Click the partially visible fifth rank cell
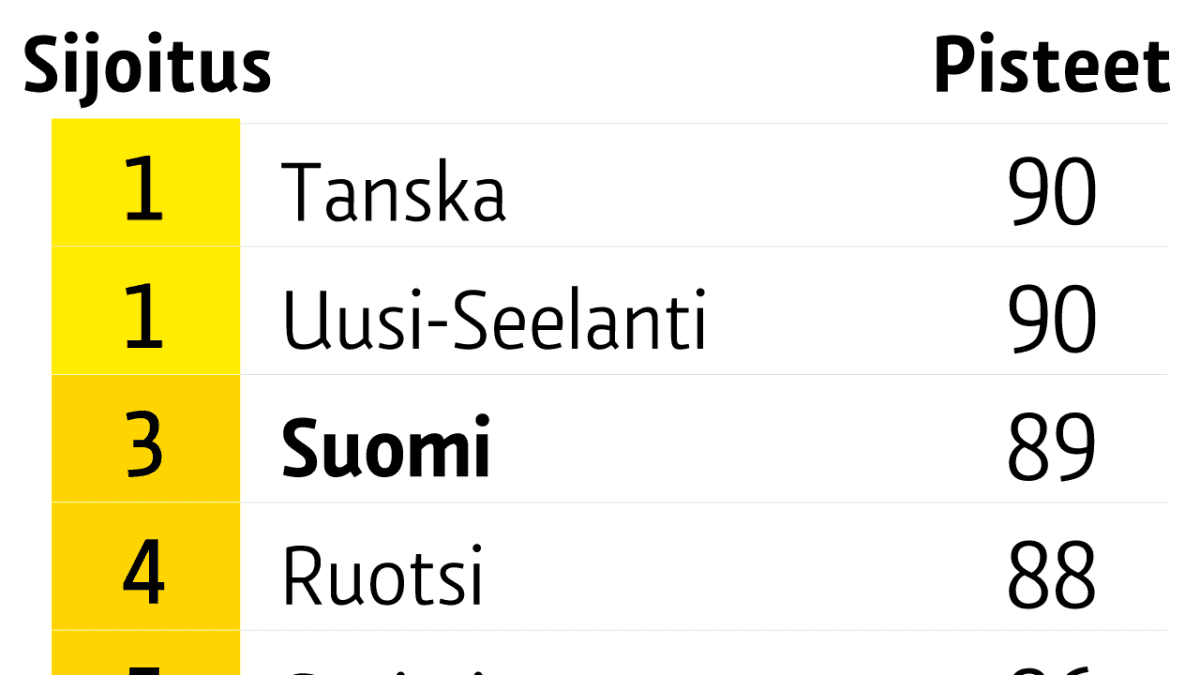This screenshot has width=1200, height=675. [x=146, y=654]
